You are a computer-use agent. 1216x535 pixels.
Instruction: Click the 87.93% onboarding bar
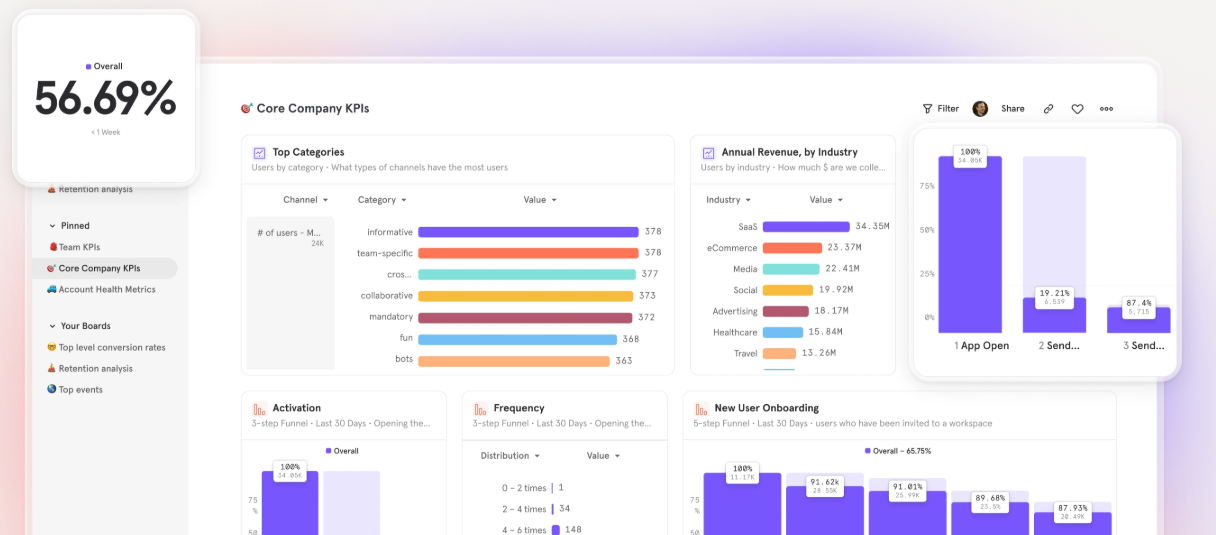click(x=1072, y=524)
